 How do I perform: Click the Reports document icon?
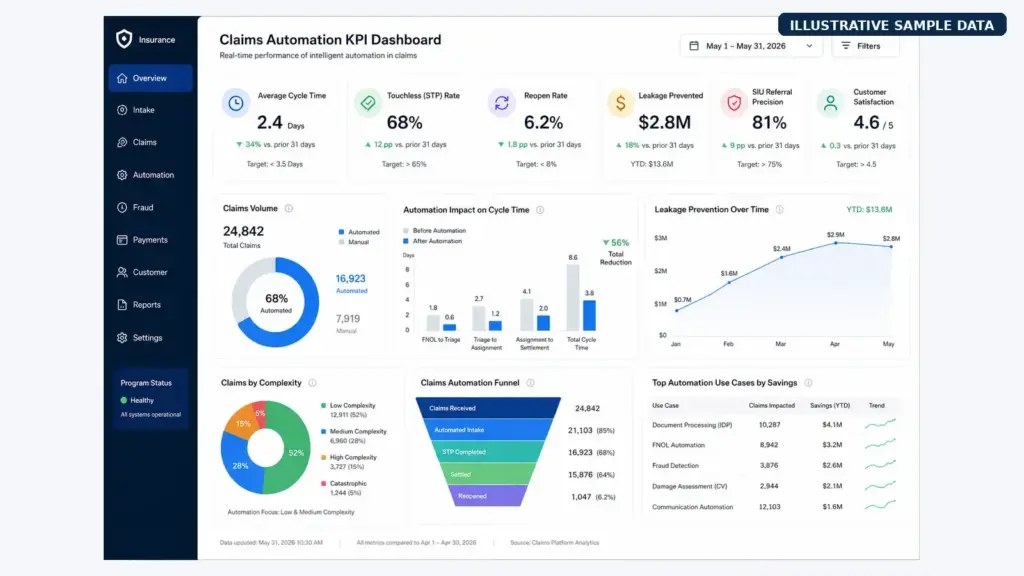tap(122, 305)
